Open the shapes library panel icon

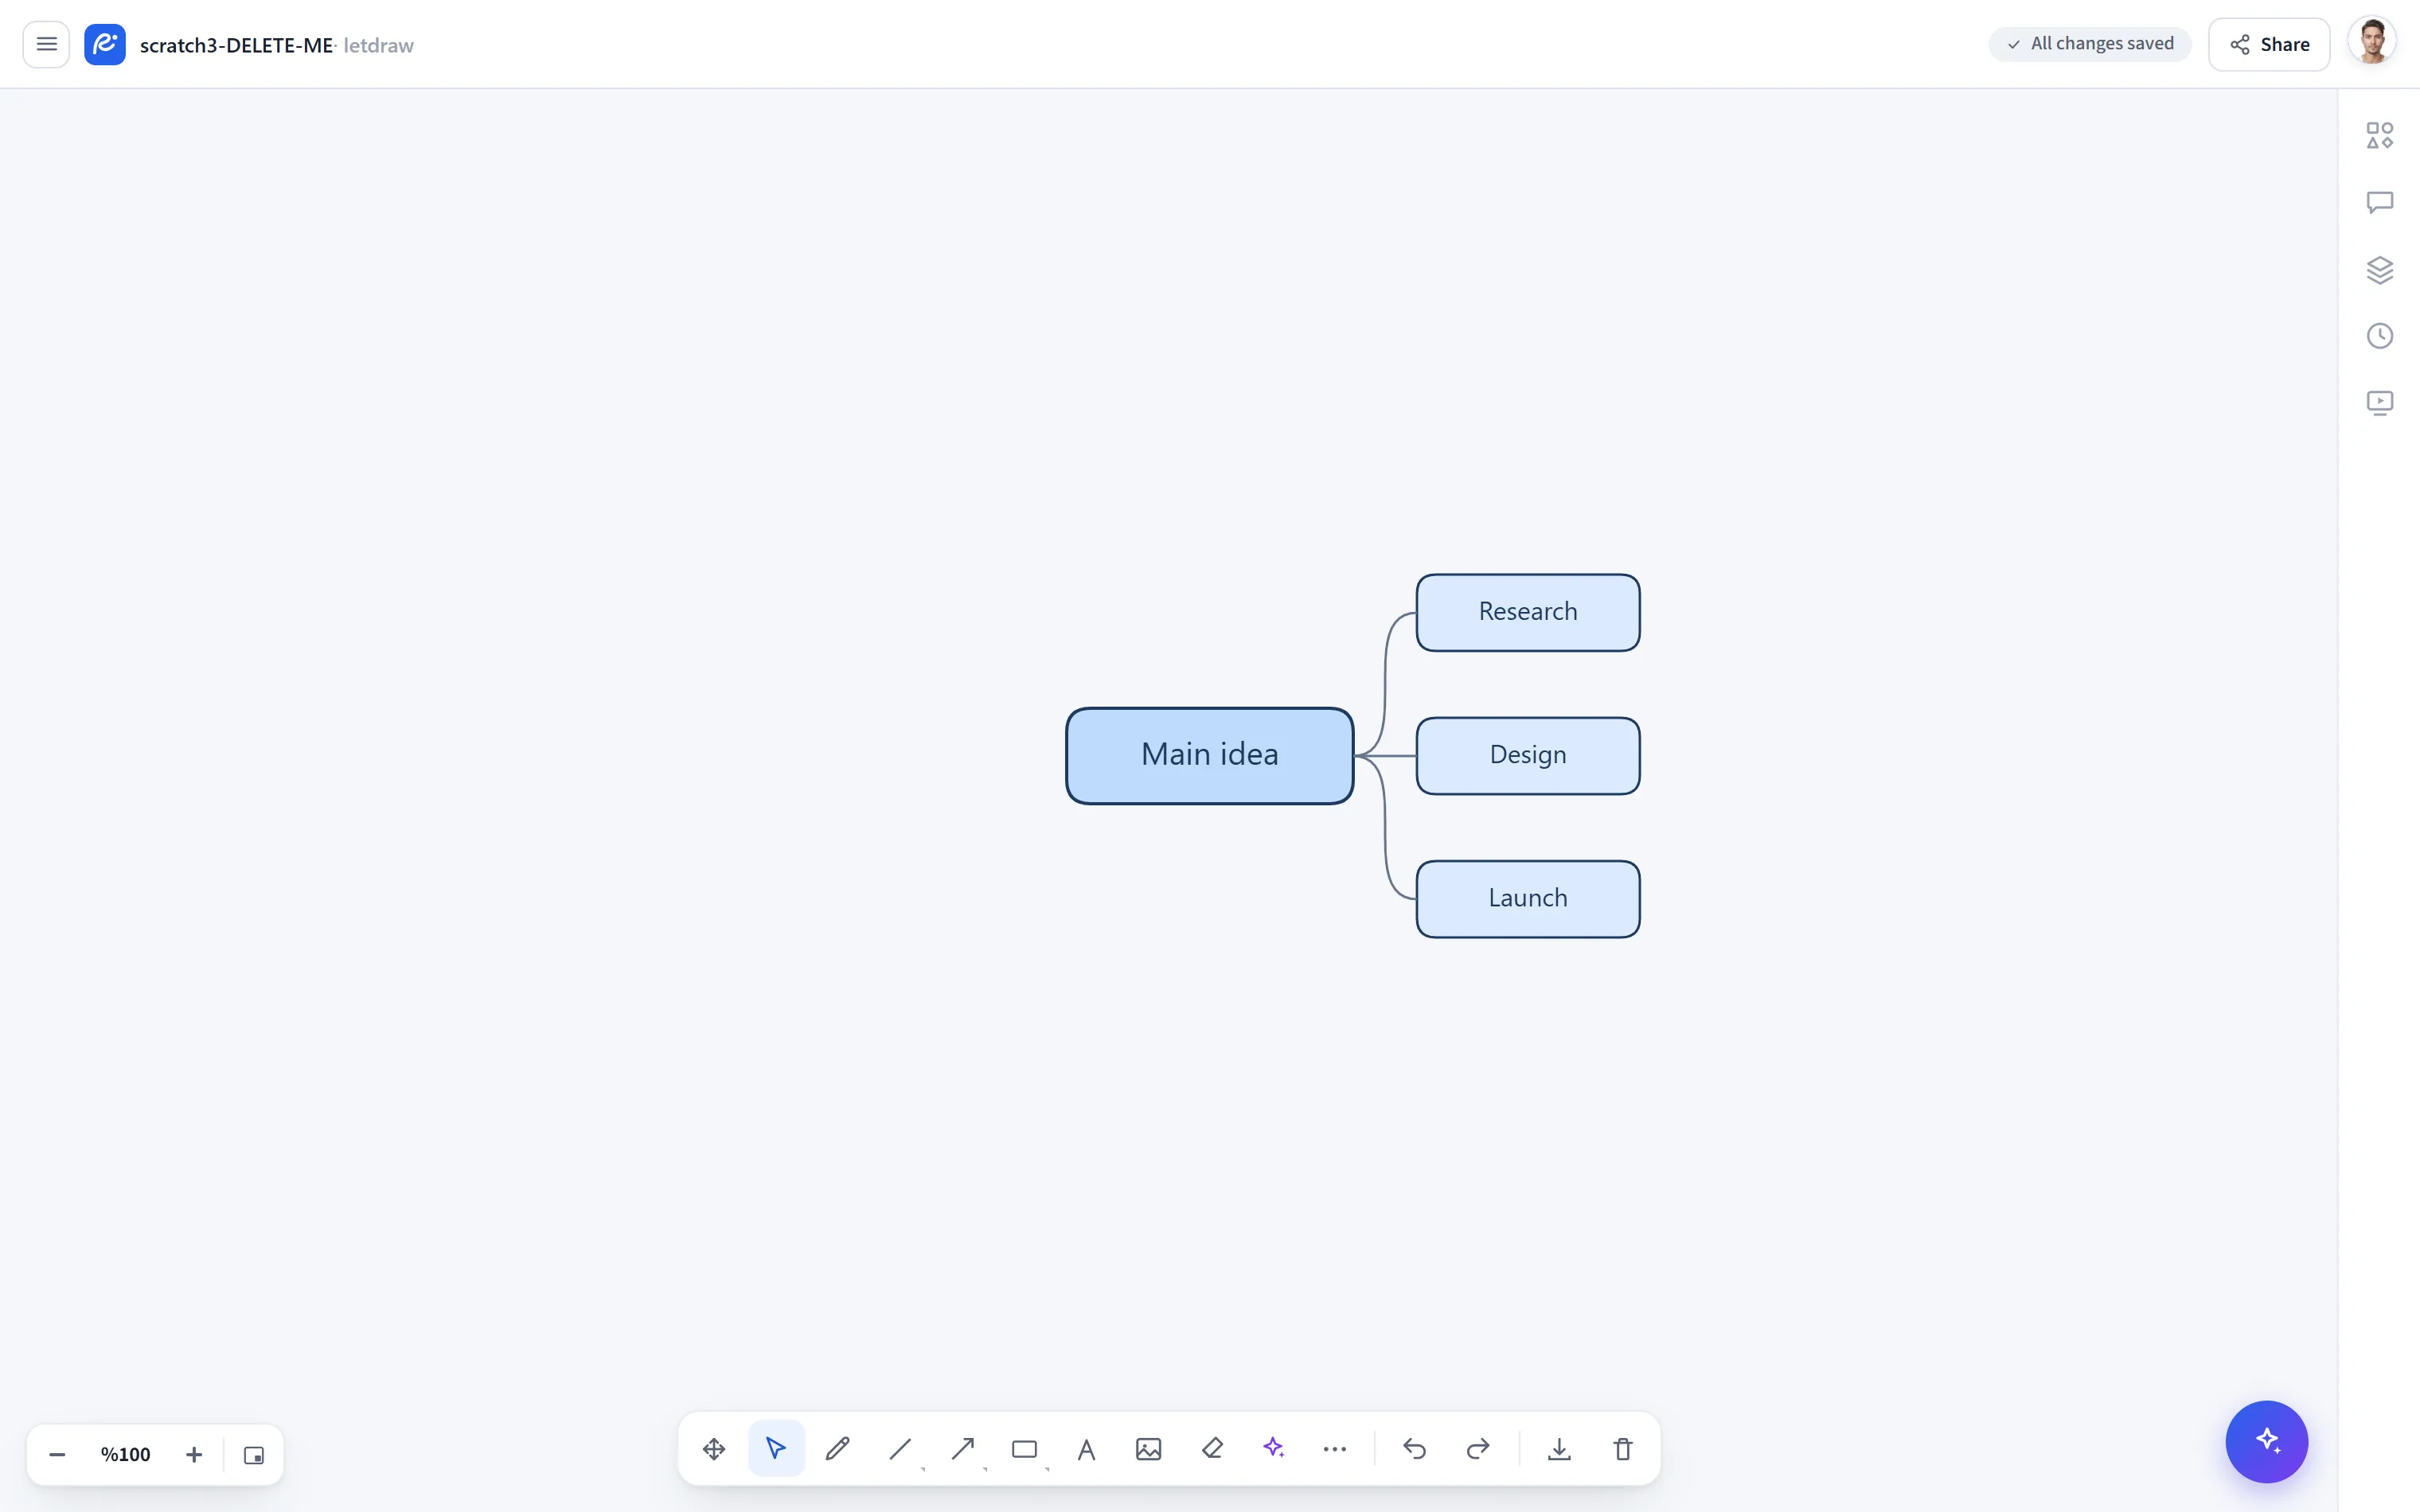(x=2380, y=135)
